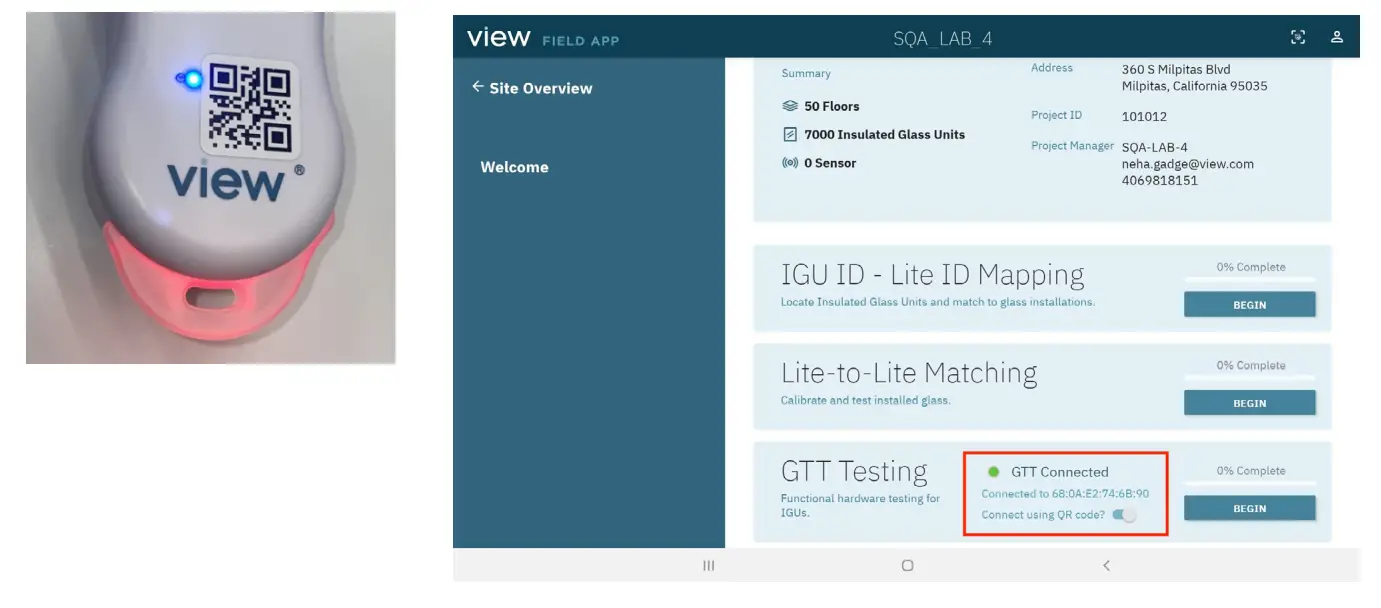Image resolution: width=1381 pixels, height=608 pixels.
Task: Tap the Android home button icon
Action: [907, 565]
